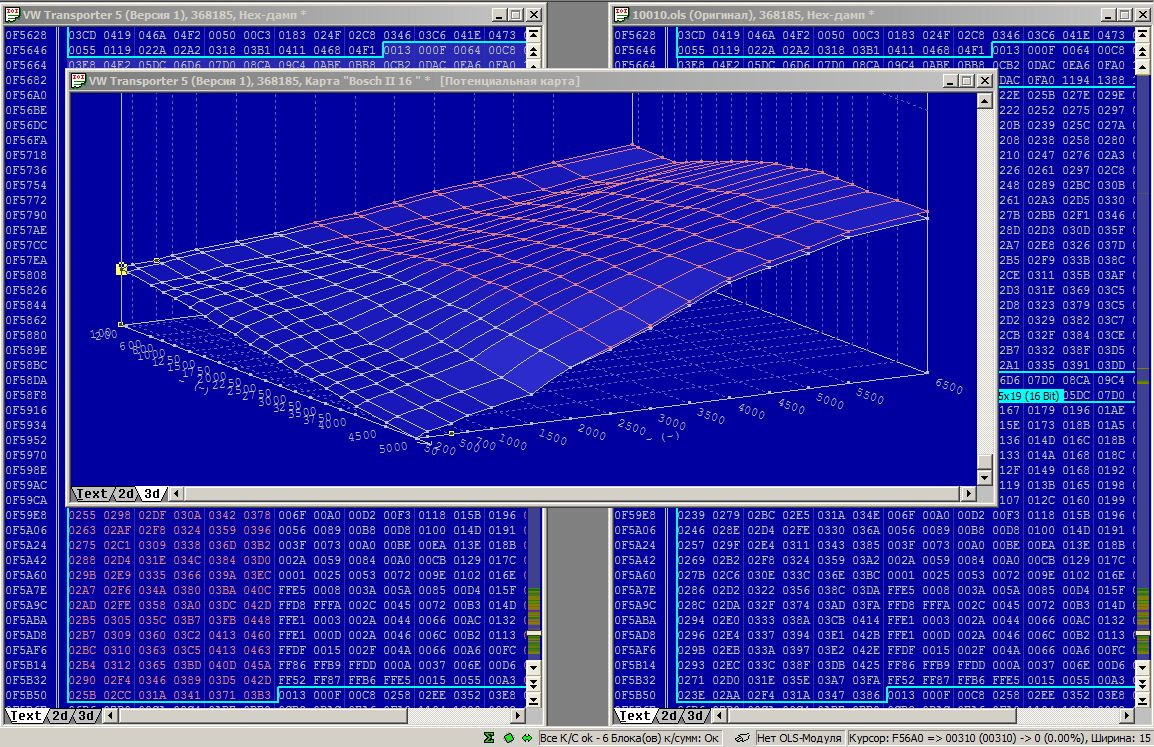Click "Нет OLS-Модуля" status bar entry

point(799,737)
